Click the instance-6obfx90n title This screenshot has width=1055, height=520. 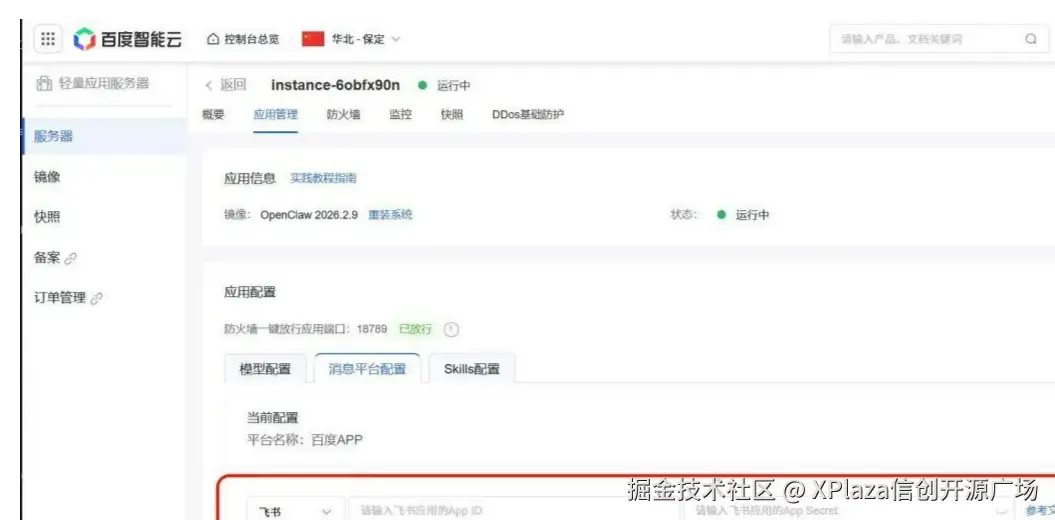[335, 85]
